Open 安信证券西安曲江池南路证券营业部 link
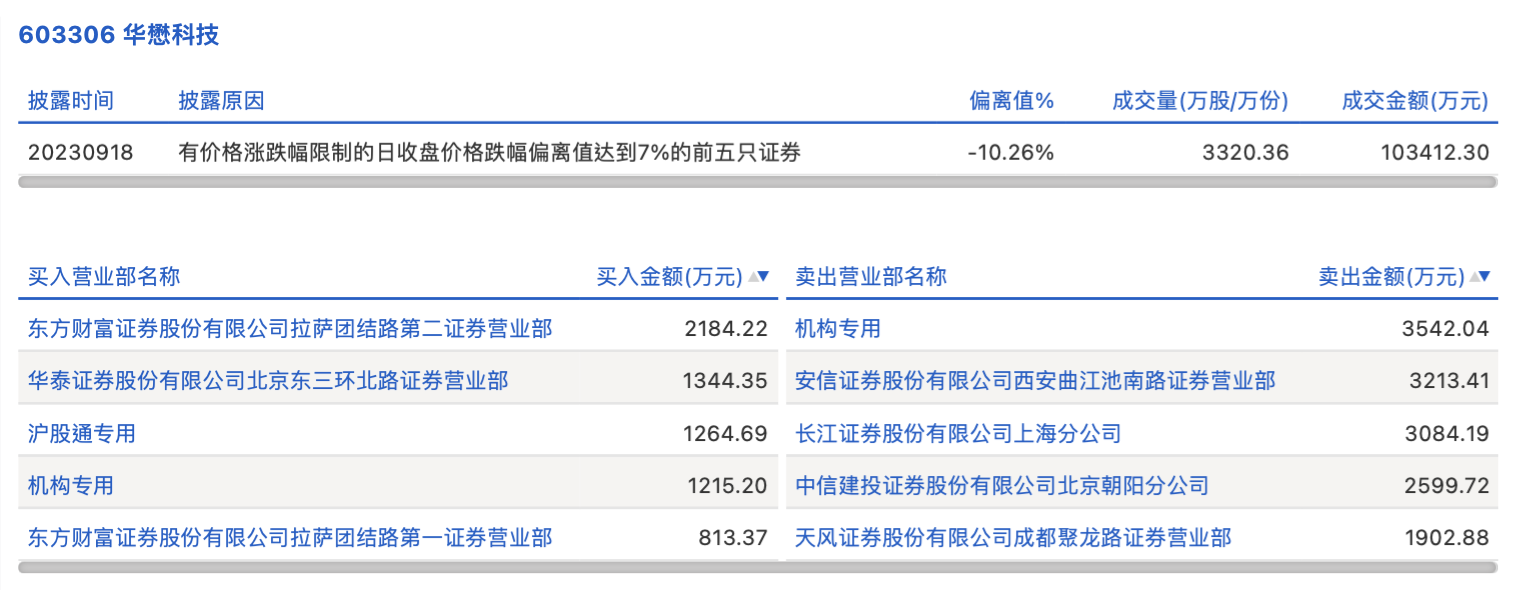The height and width of the screenshot is (590, 1514). (1035, 381)
